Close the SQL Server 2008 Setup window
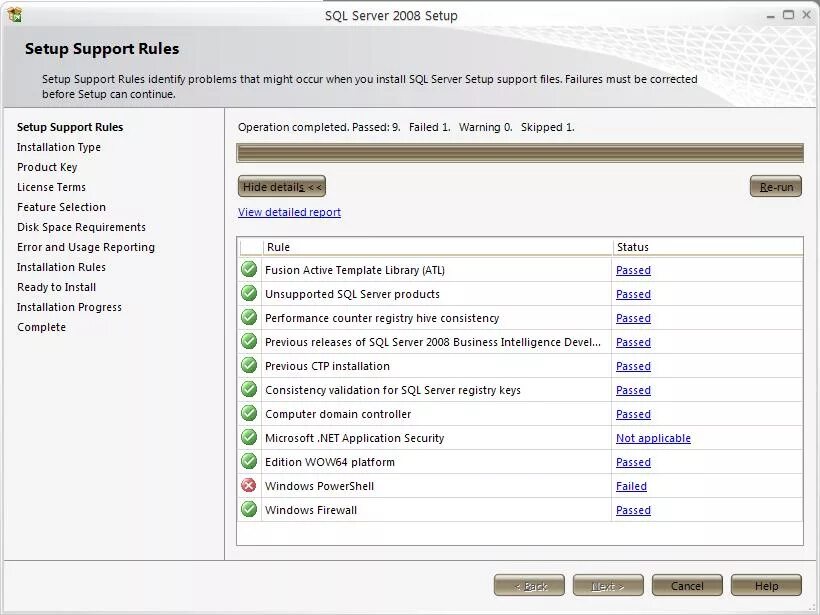Screen dimensions: 820x615 [x=806, y=15]
